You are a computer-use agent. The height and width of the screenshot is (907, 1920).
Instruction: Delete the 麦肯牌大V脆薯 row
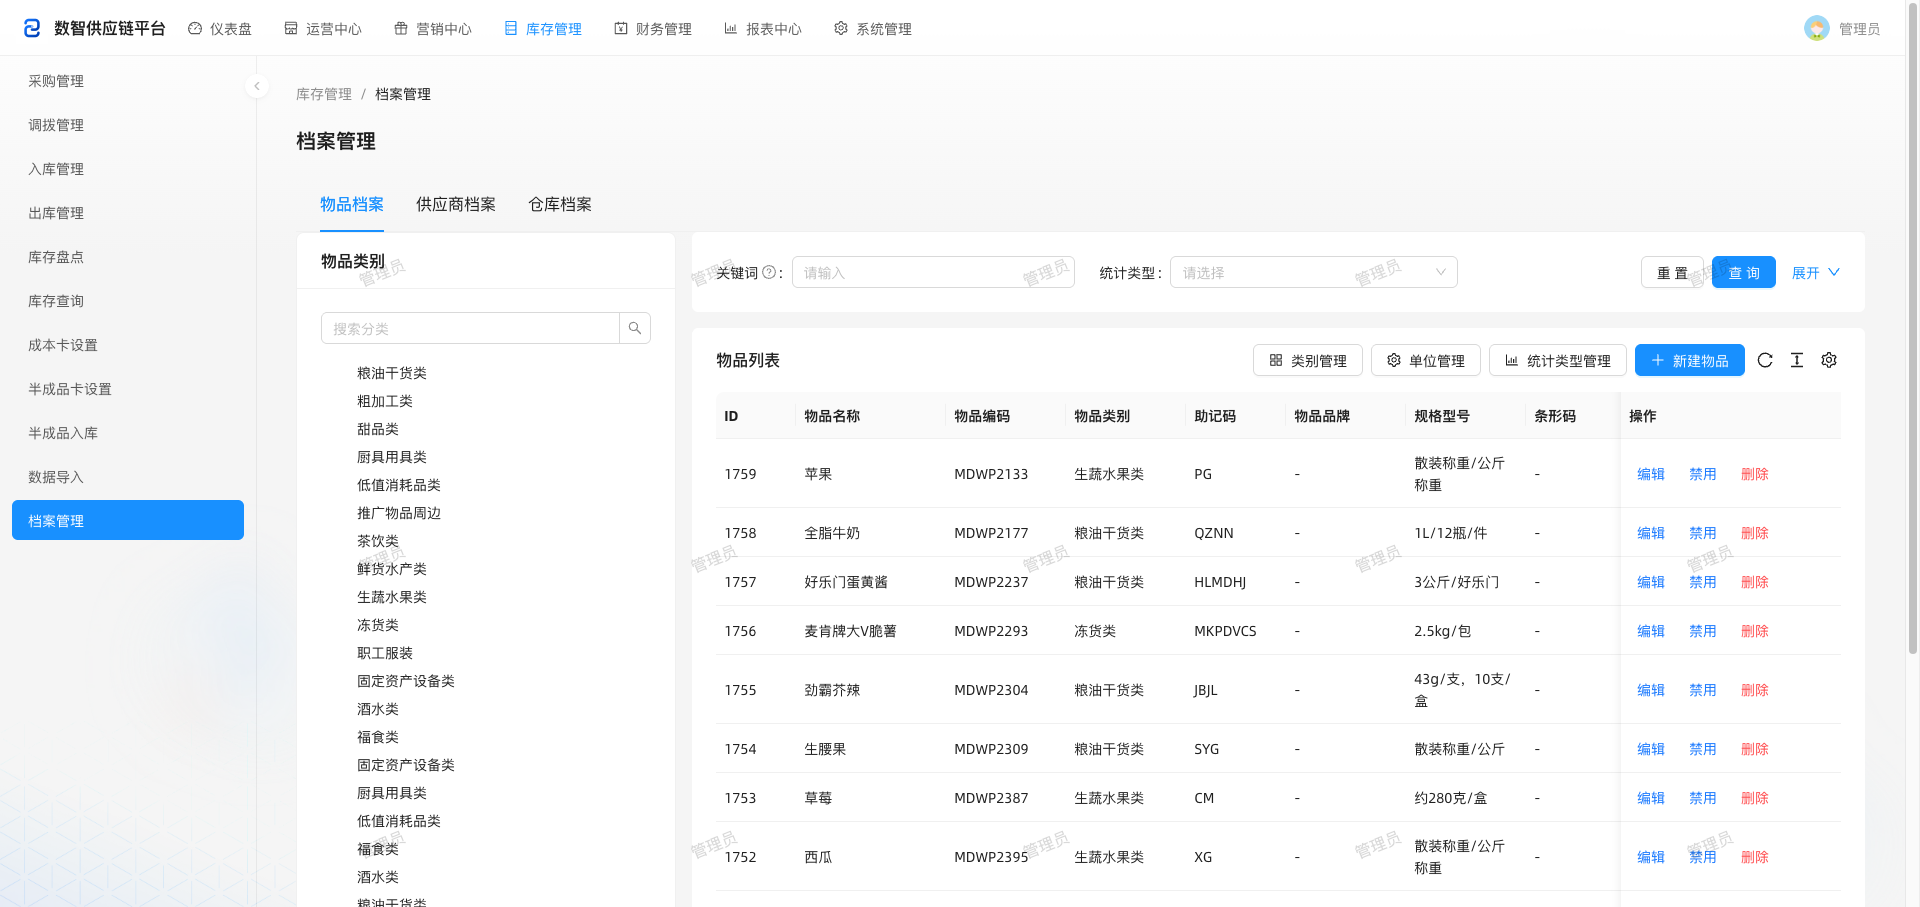tap(1755, 631)
